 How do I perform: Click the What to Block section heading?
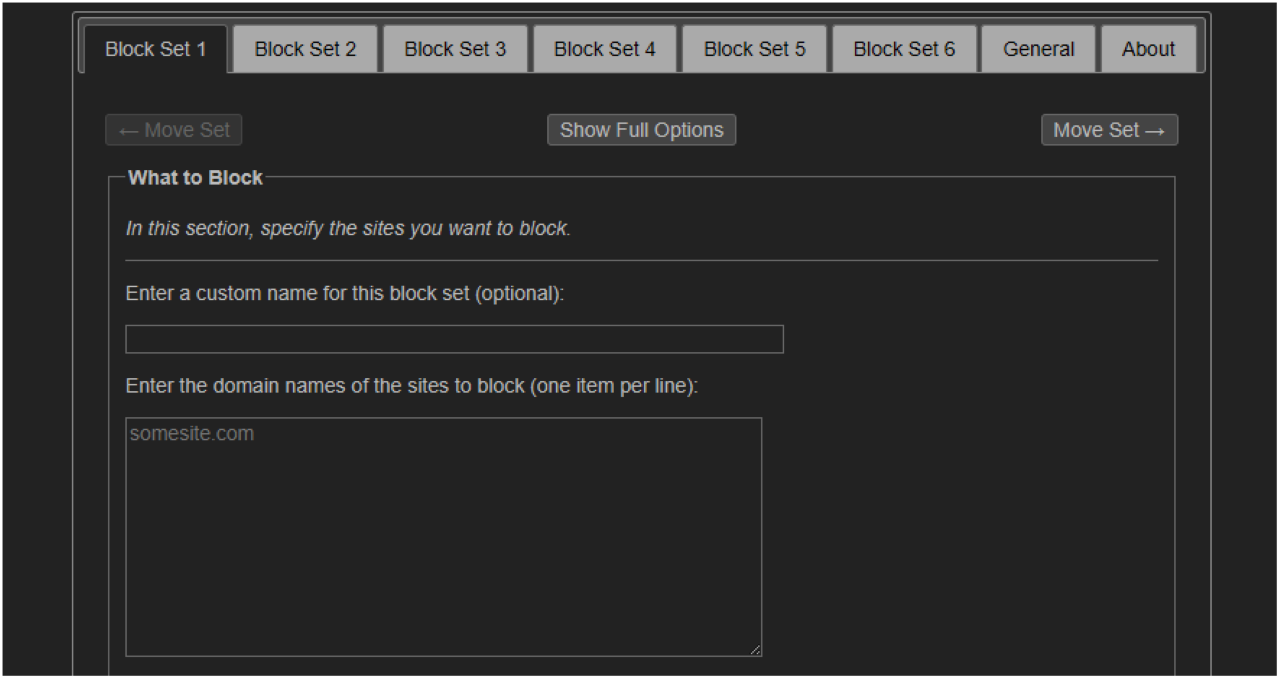pos(195,177)
